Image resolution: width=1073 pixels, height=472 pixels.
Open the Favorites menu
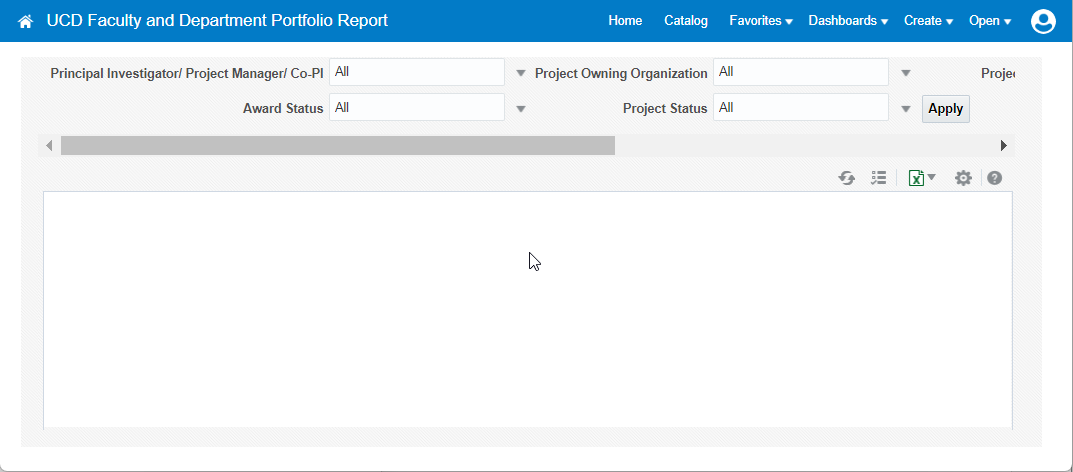point(760,21)
